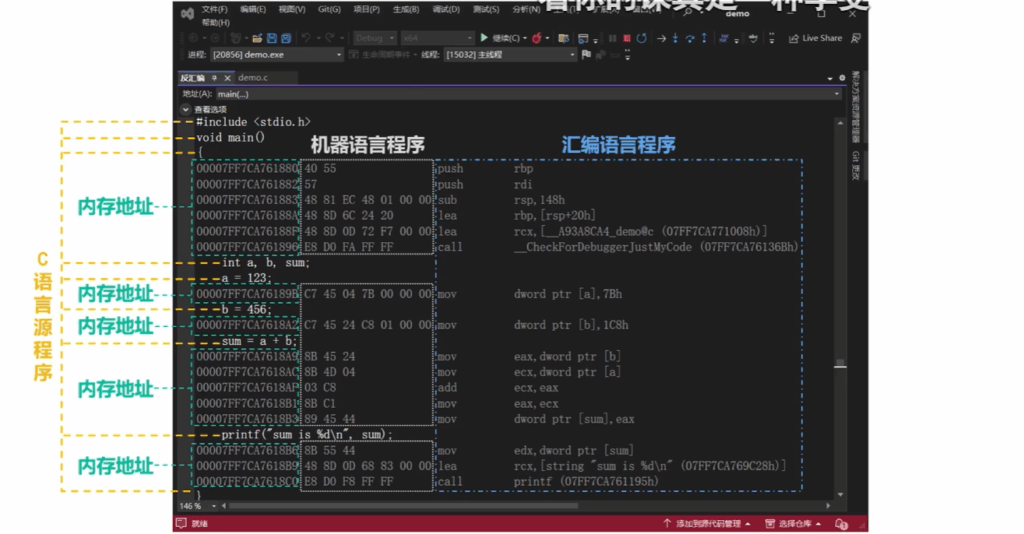Click the code line 'sum = a + b;'
This screenshot has width=1024, height=534.
259,341
